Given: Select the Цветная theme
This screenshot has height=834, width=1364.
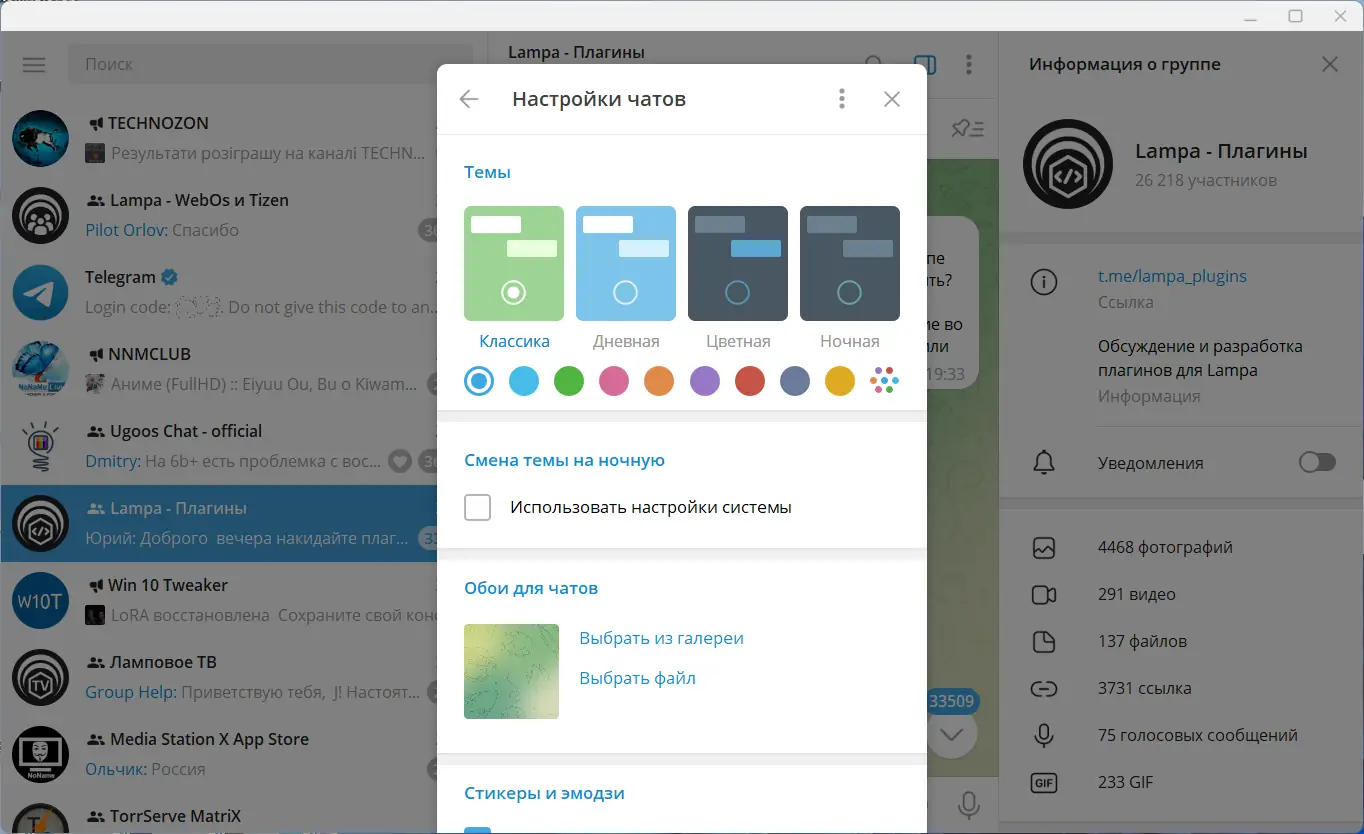Looking at the screenshot, I should [x=738, y=263].
